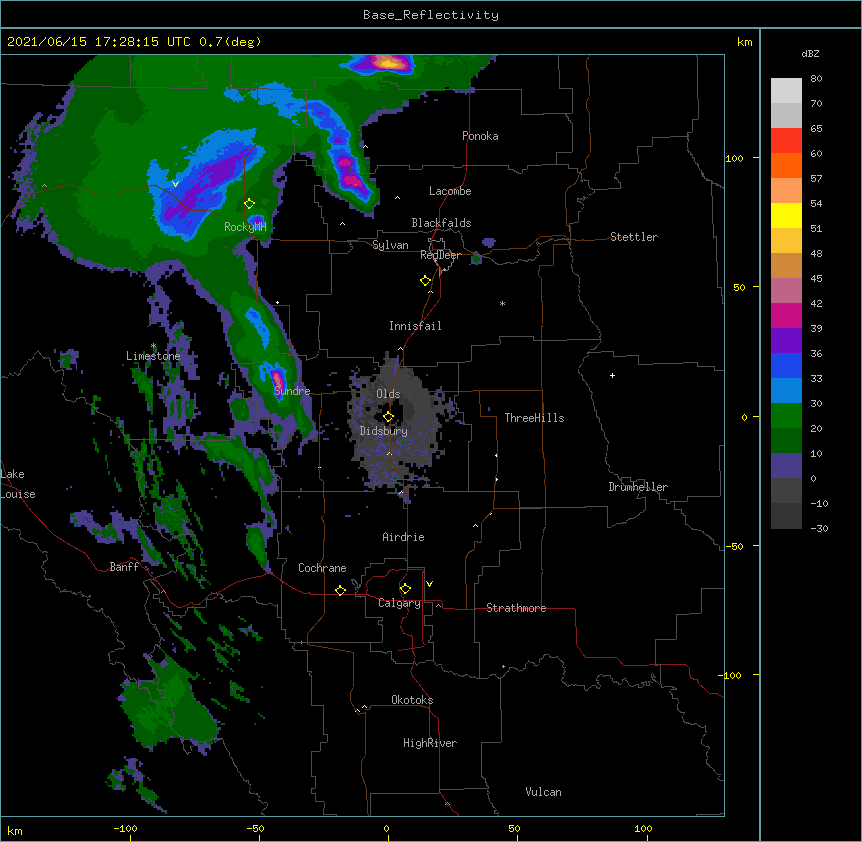This screenshot has height=842, width=862.
Task: Select the yellow diamond marker below Cochrane
Action: pyautogui.click(x=340, y=590)
